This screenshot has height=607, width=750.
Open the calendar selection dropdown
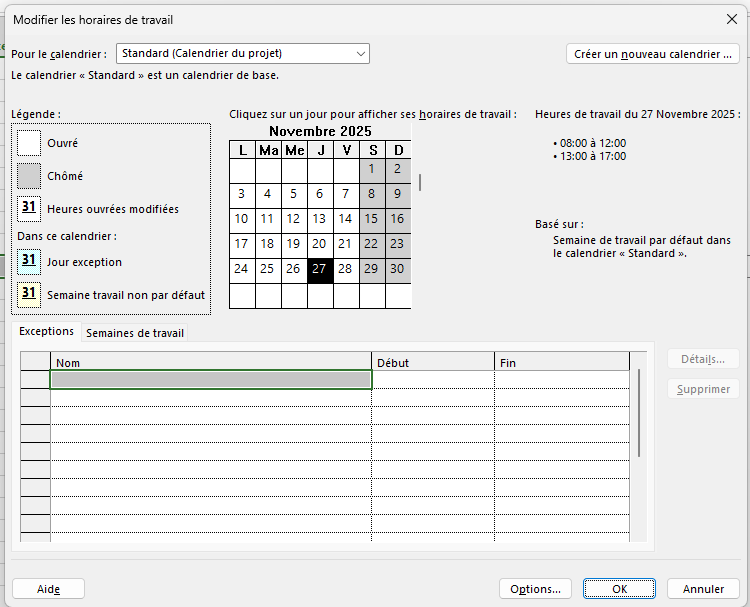[360, 54]
